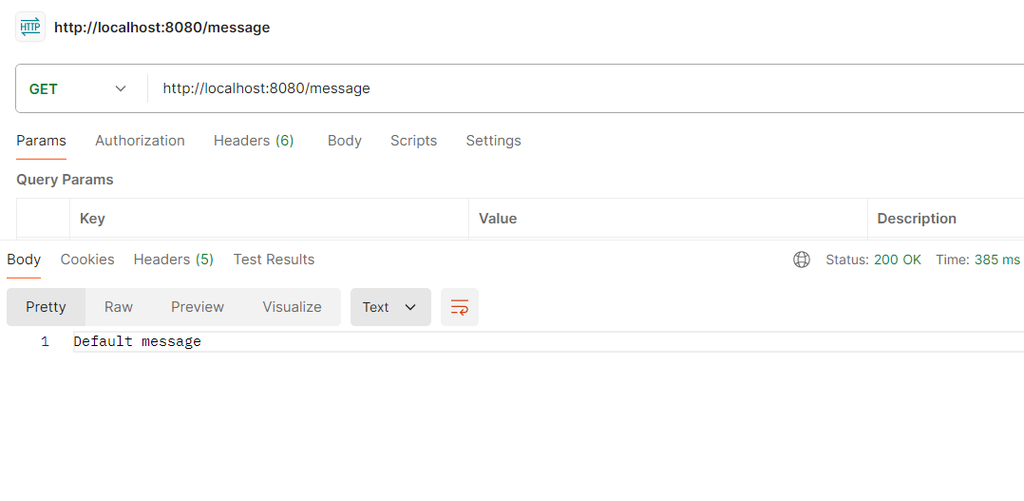
Task: Open the GET method dropdown
Action: 78,89
